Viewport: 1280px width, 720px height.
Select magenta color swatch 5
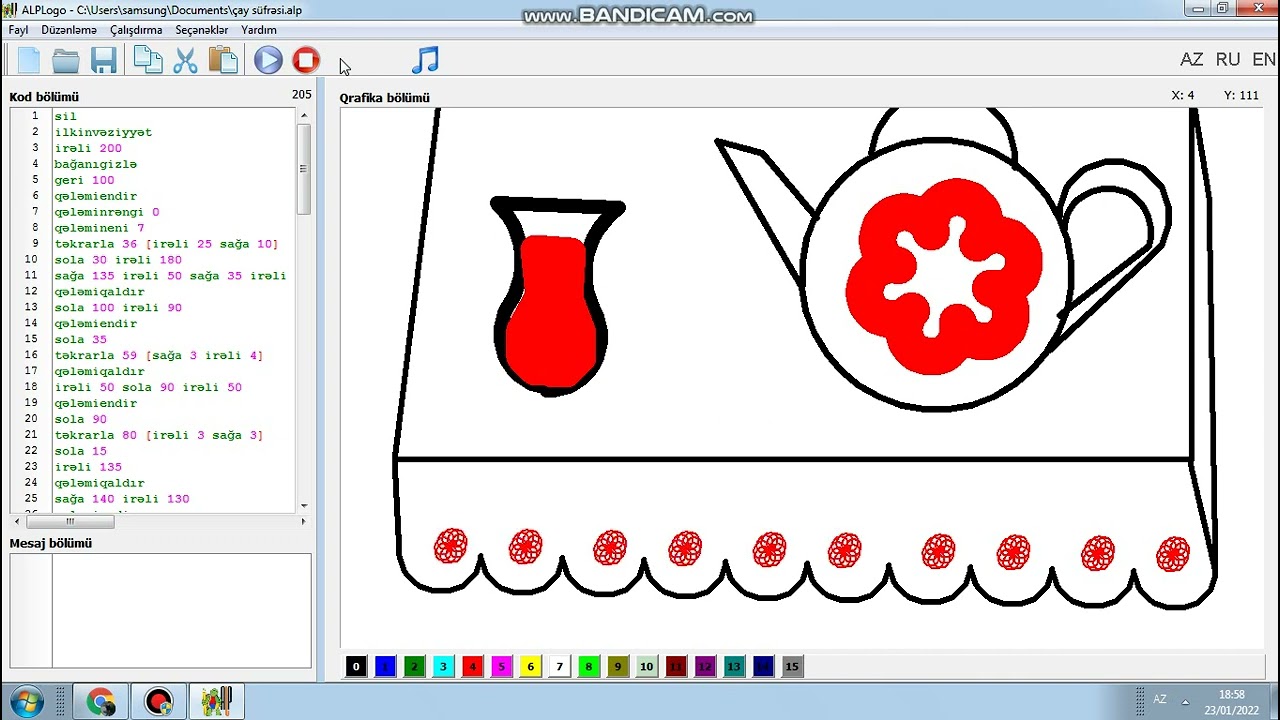click(501, 666)
